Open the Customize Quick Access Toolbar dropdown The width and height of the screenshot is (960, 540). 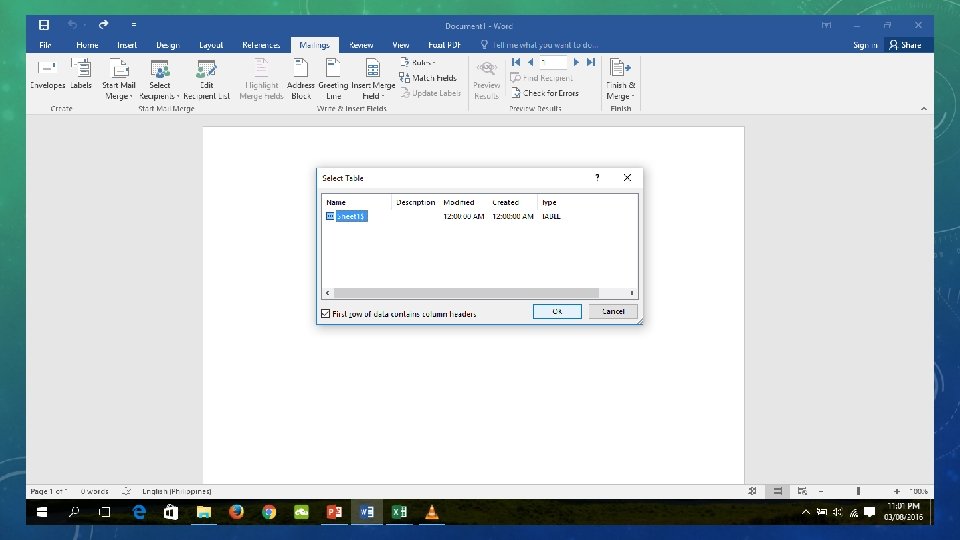133,25
